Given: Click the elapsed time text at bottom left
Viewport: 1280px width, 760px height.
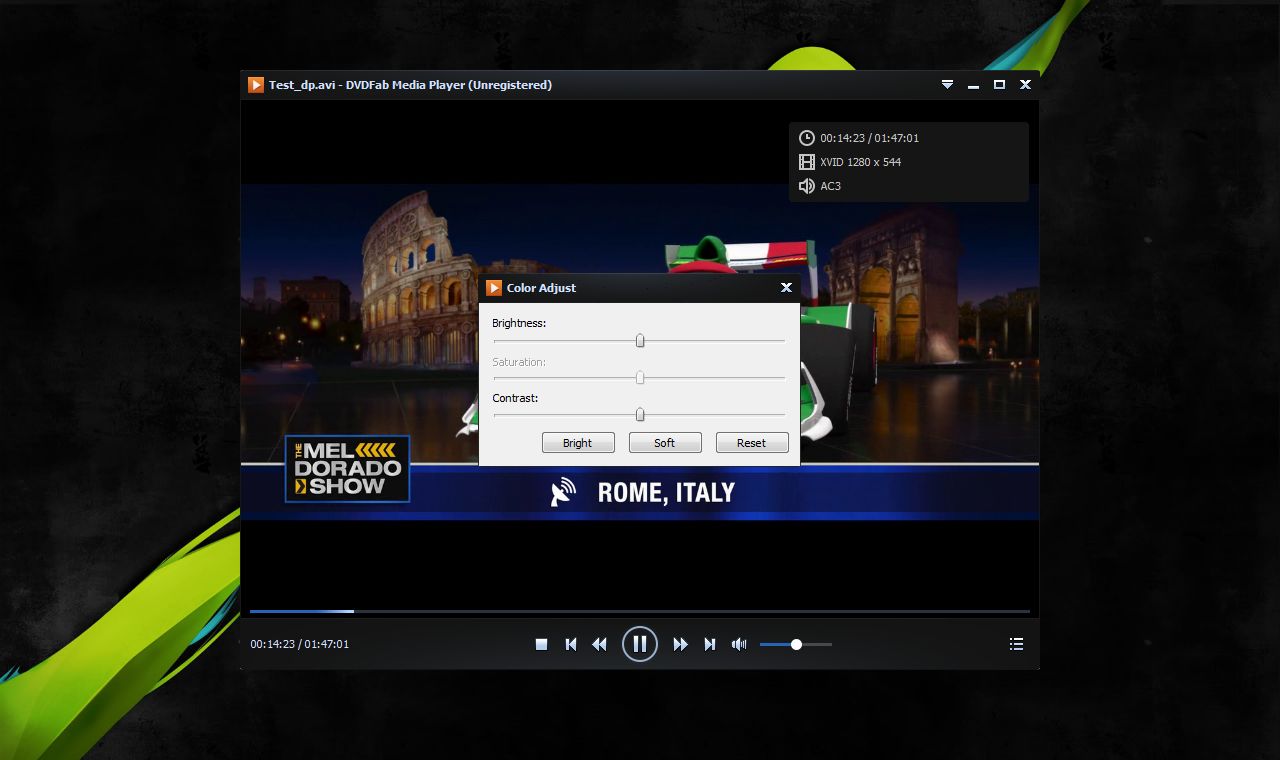Looking at the screenshot, I should coord(300,644).
